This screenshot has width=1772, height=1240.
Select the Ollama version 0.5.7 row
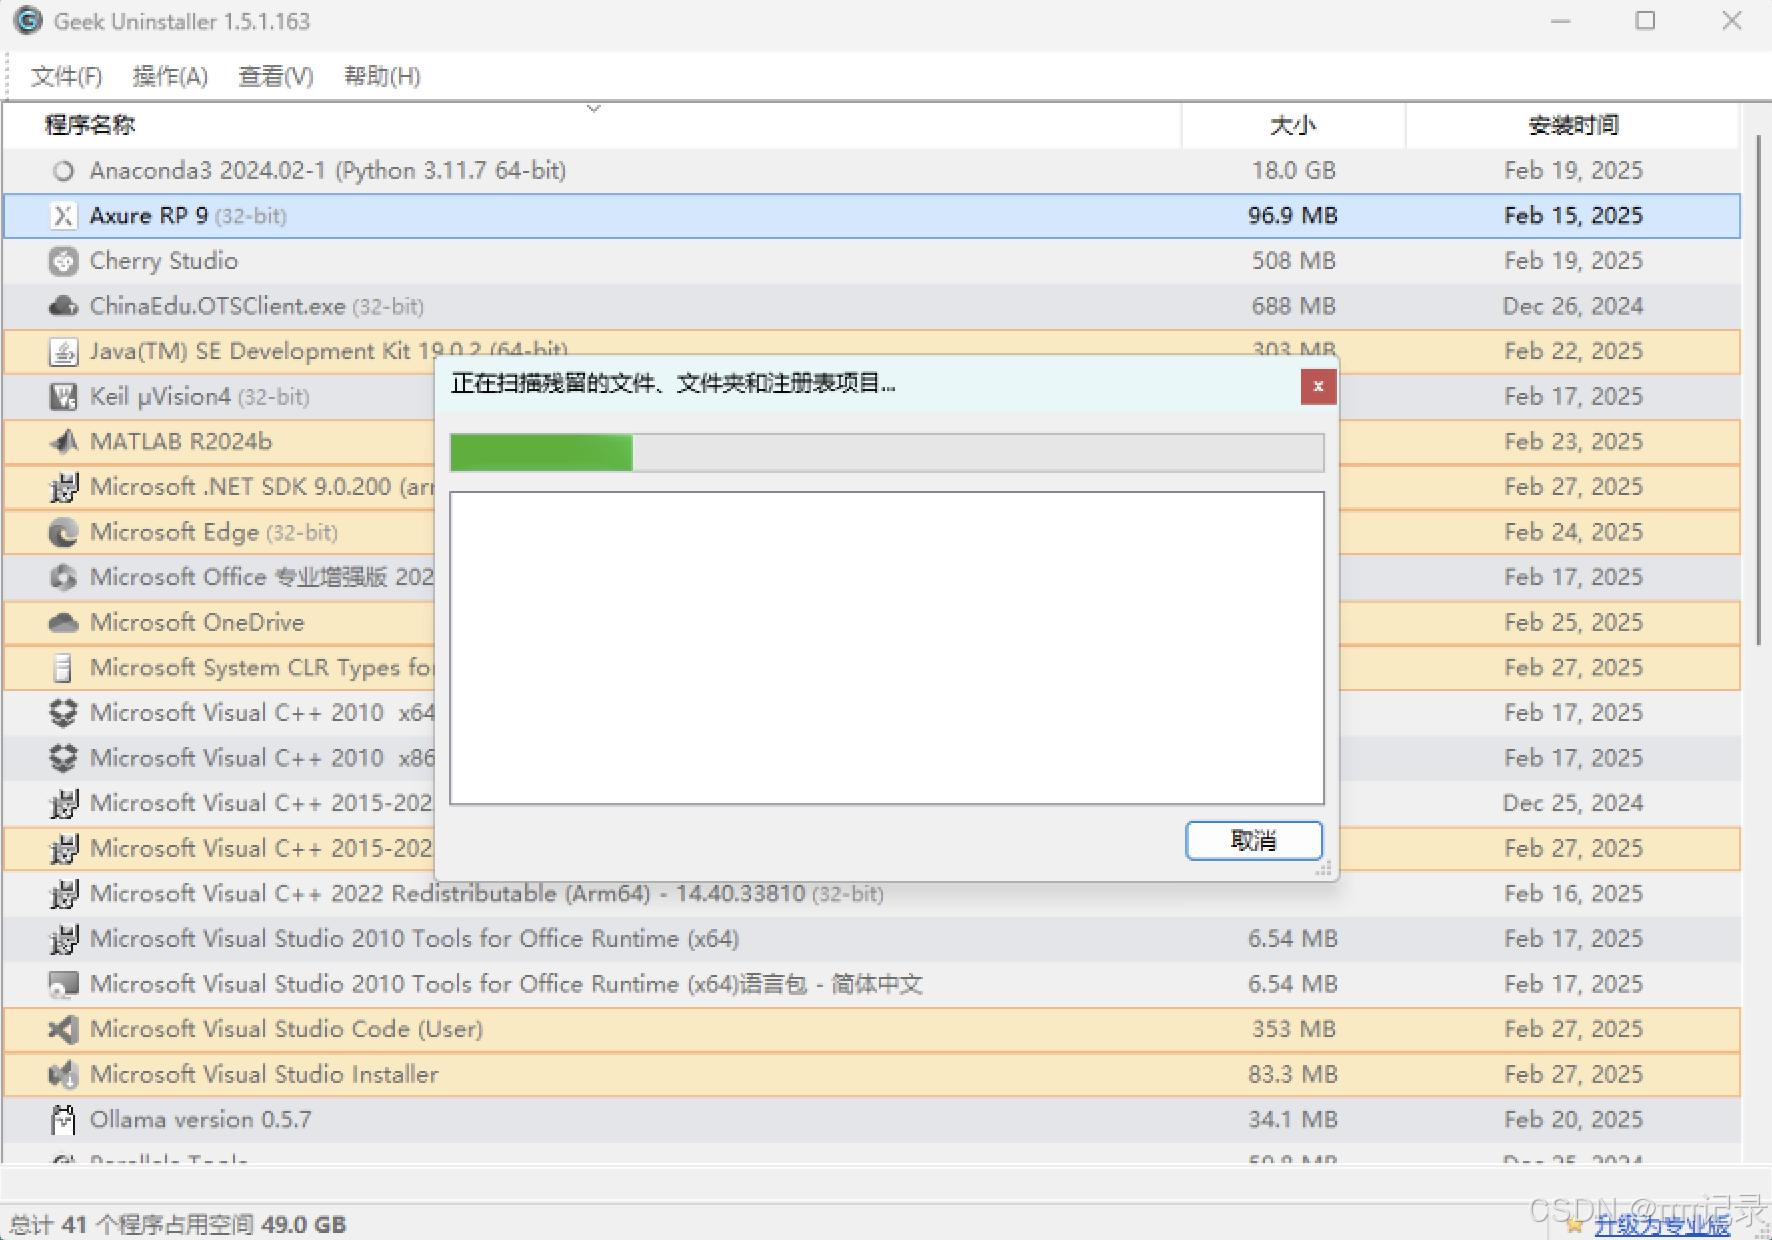pos(871,1120)
